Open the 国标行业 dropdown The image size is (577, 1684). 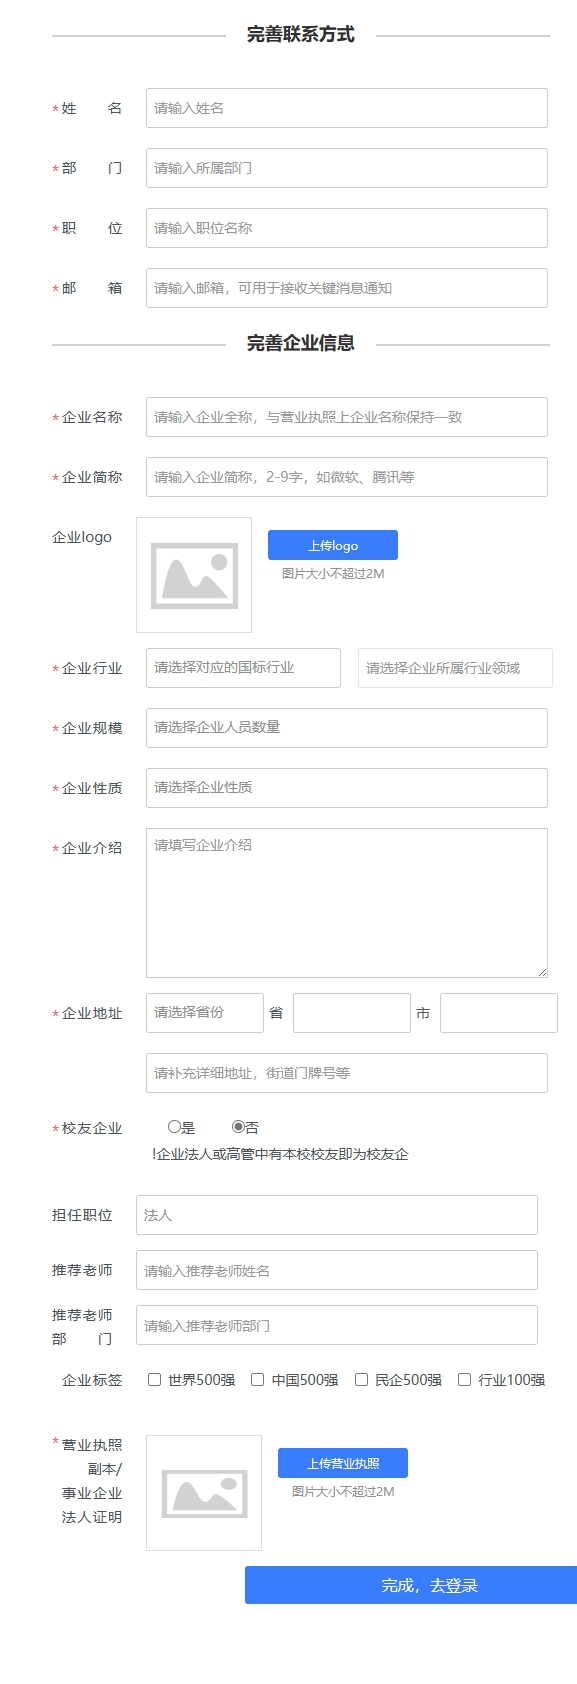point(243,667)
